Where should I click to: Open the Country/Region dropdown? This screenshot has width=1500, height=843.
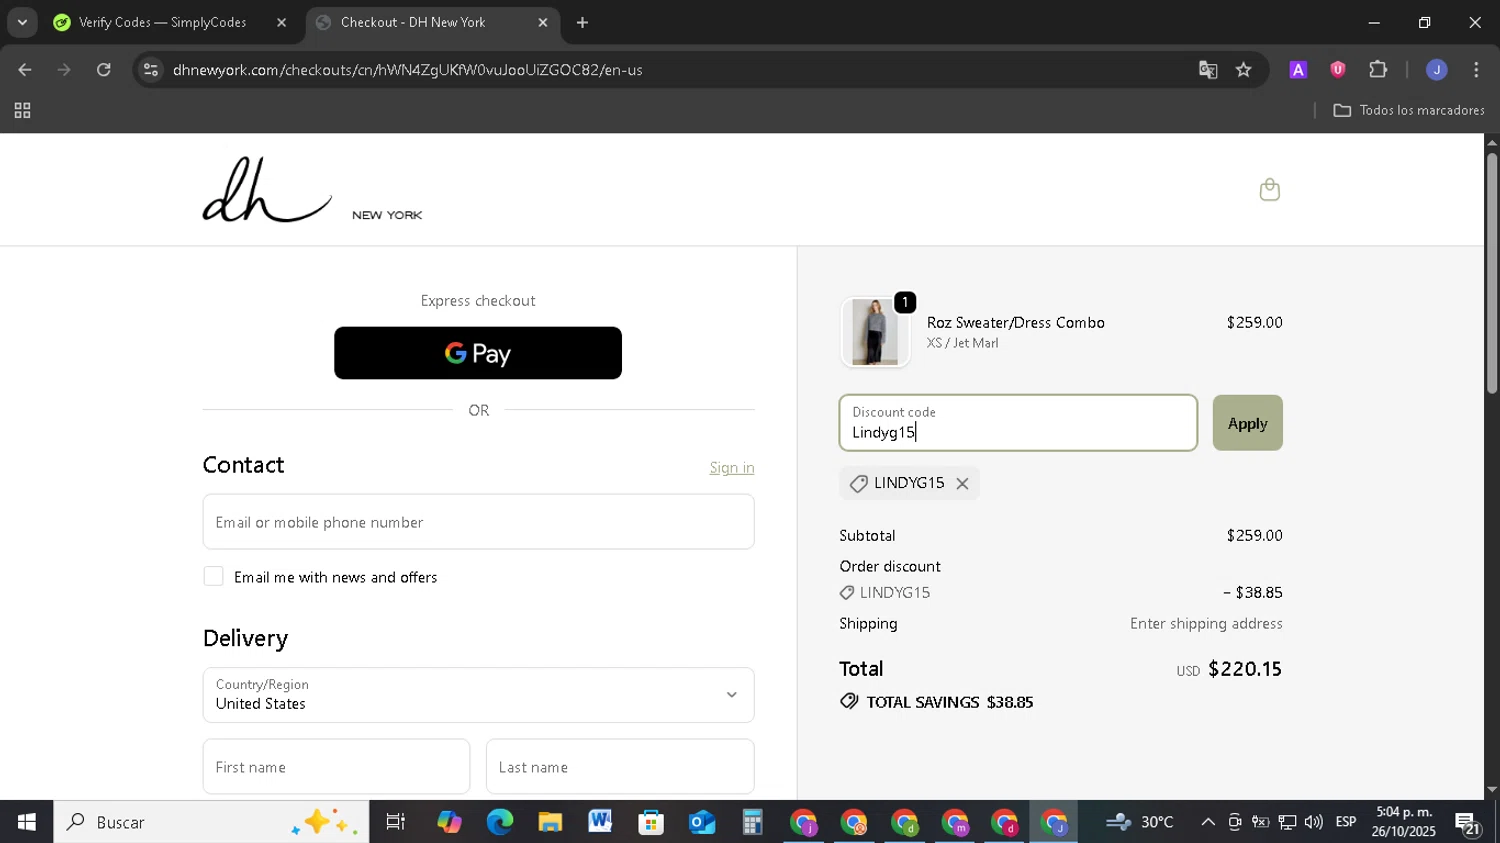478,695
